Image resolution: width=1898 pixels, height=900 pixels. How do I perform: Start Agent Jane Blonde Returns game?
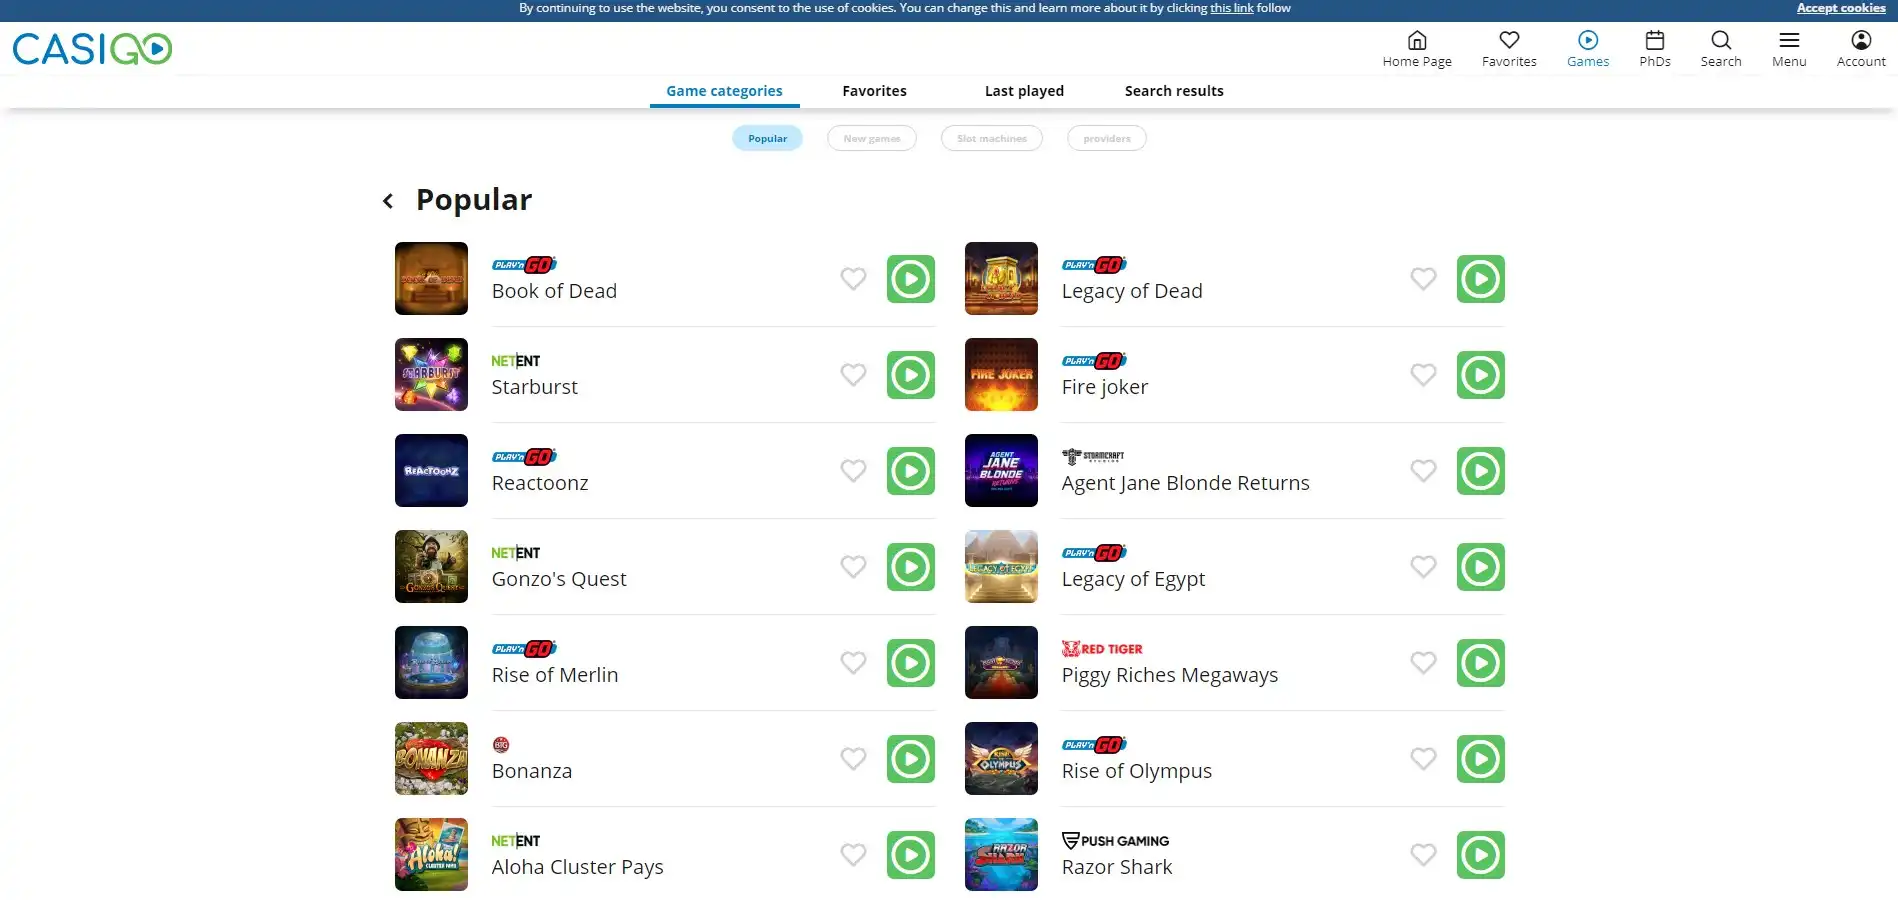point(1480,471)
